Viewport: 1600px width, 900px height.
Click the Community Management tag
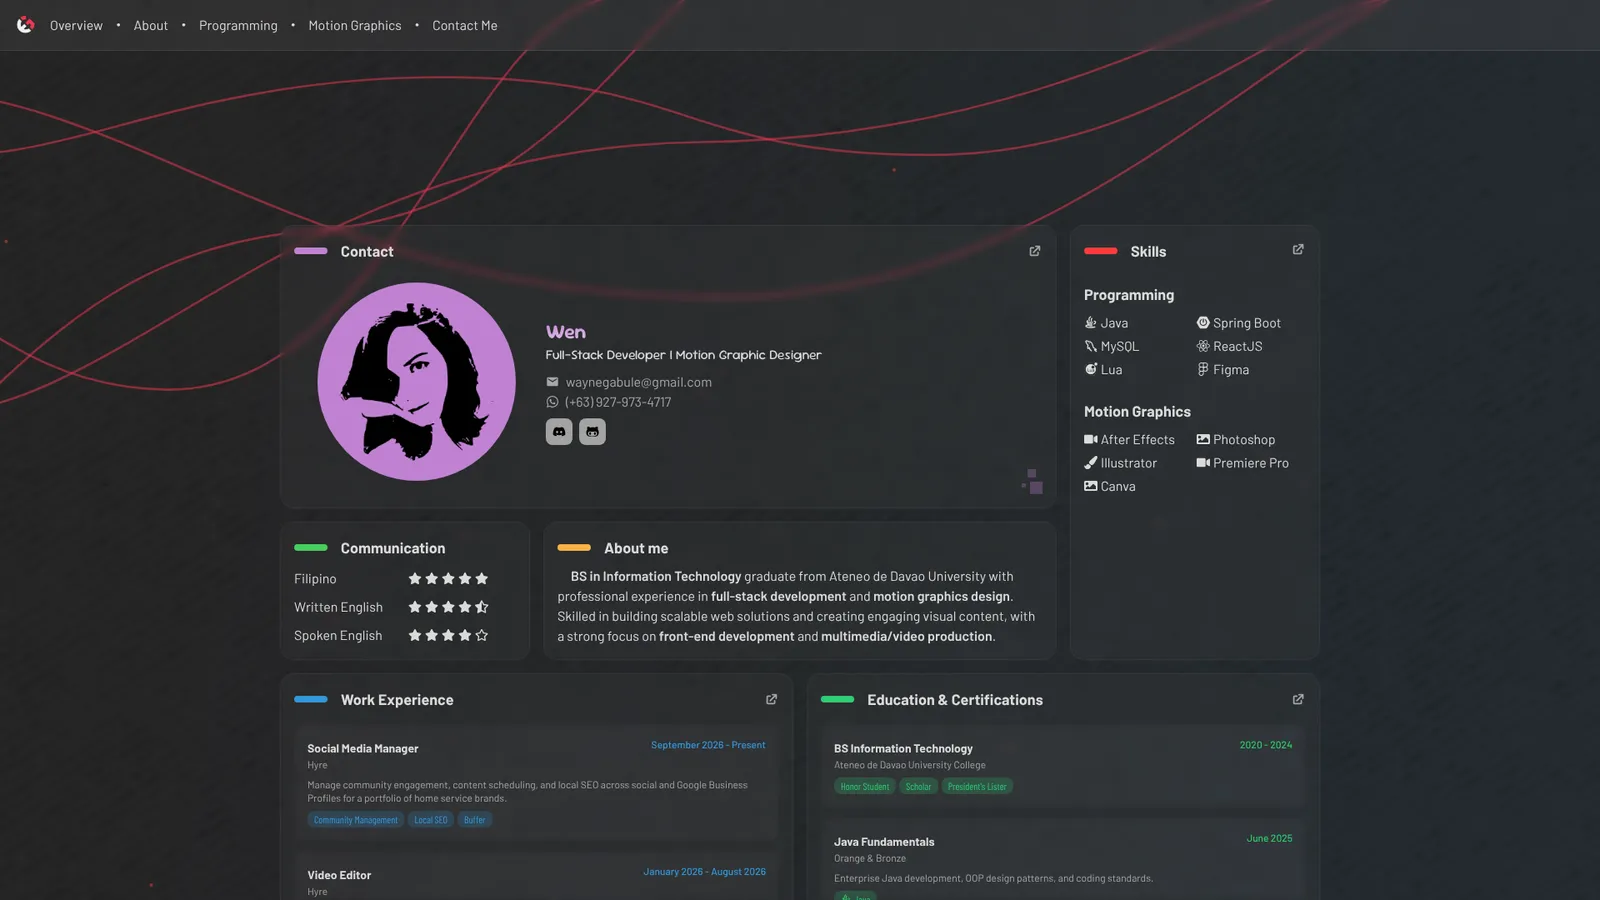coord(356,820)
